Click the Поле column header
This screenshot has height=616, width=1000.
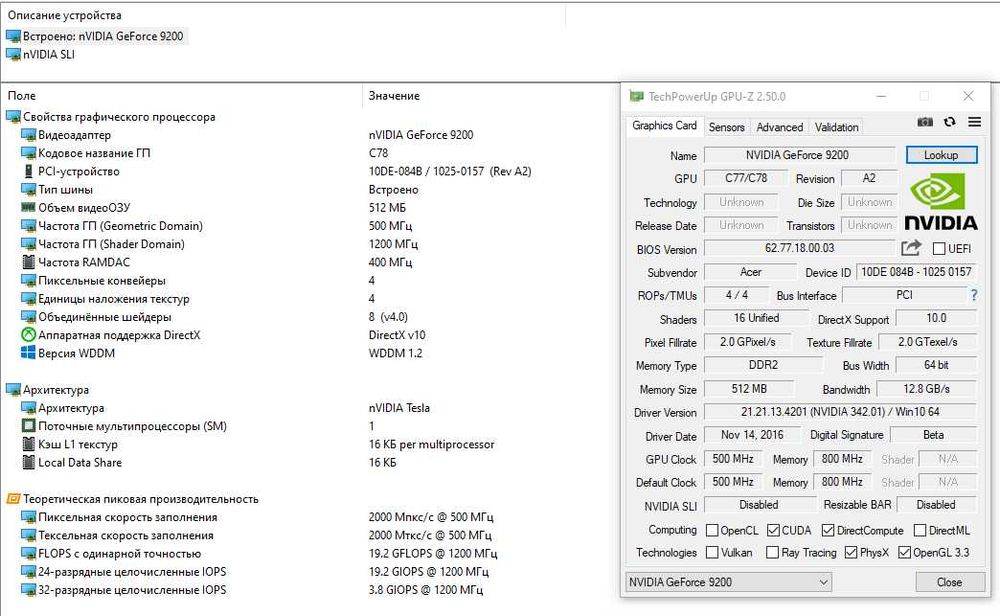coord(22,96)
